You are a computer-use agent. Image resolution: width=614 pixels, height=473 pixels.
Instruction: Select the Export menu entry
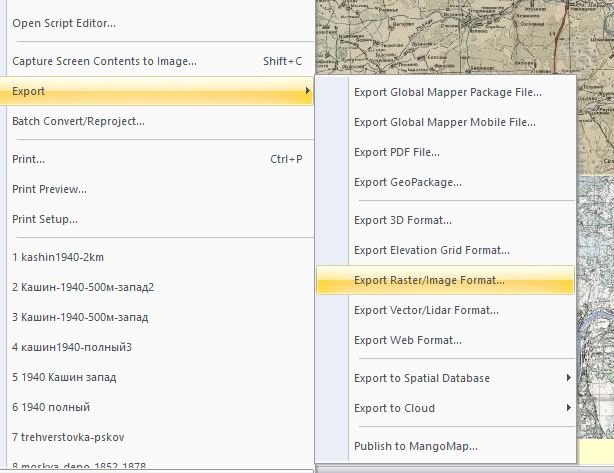(157, 91)
